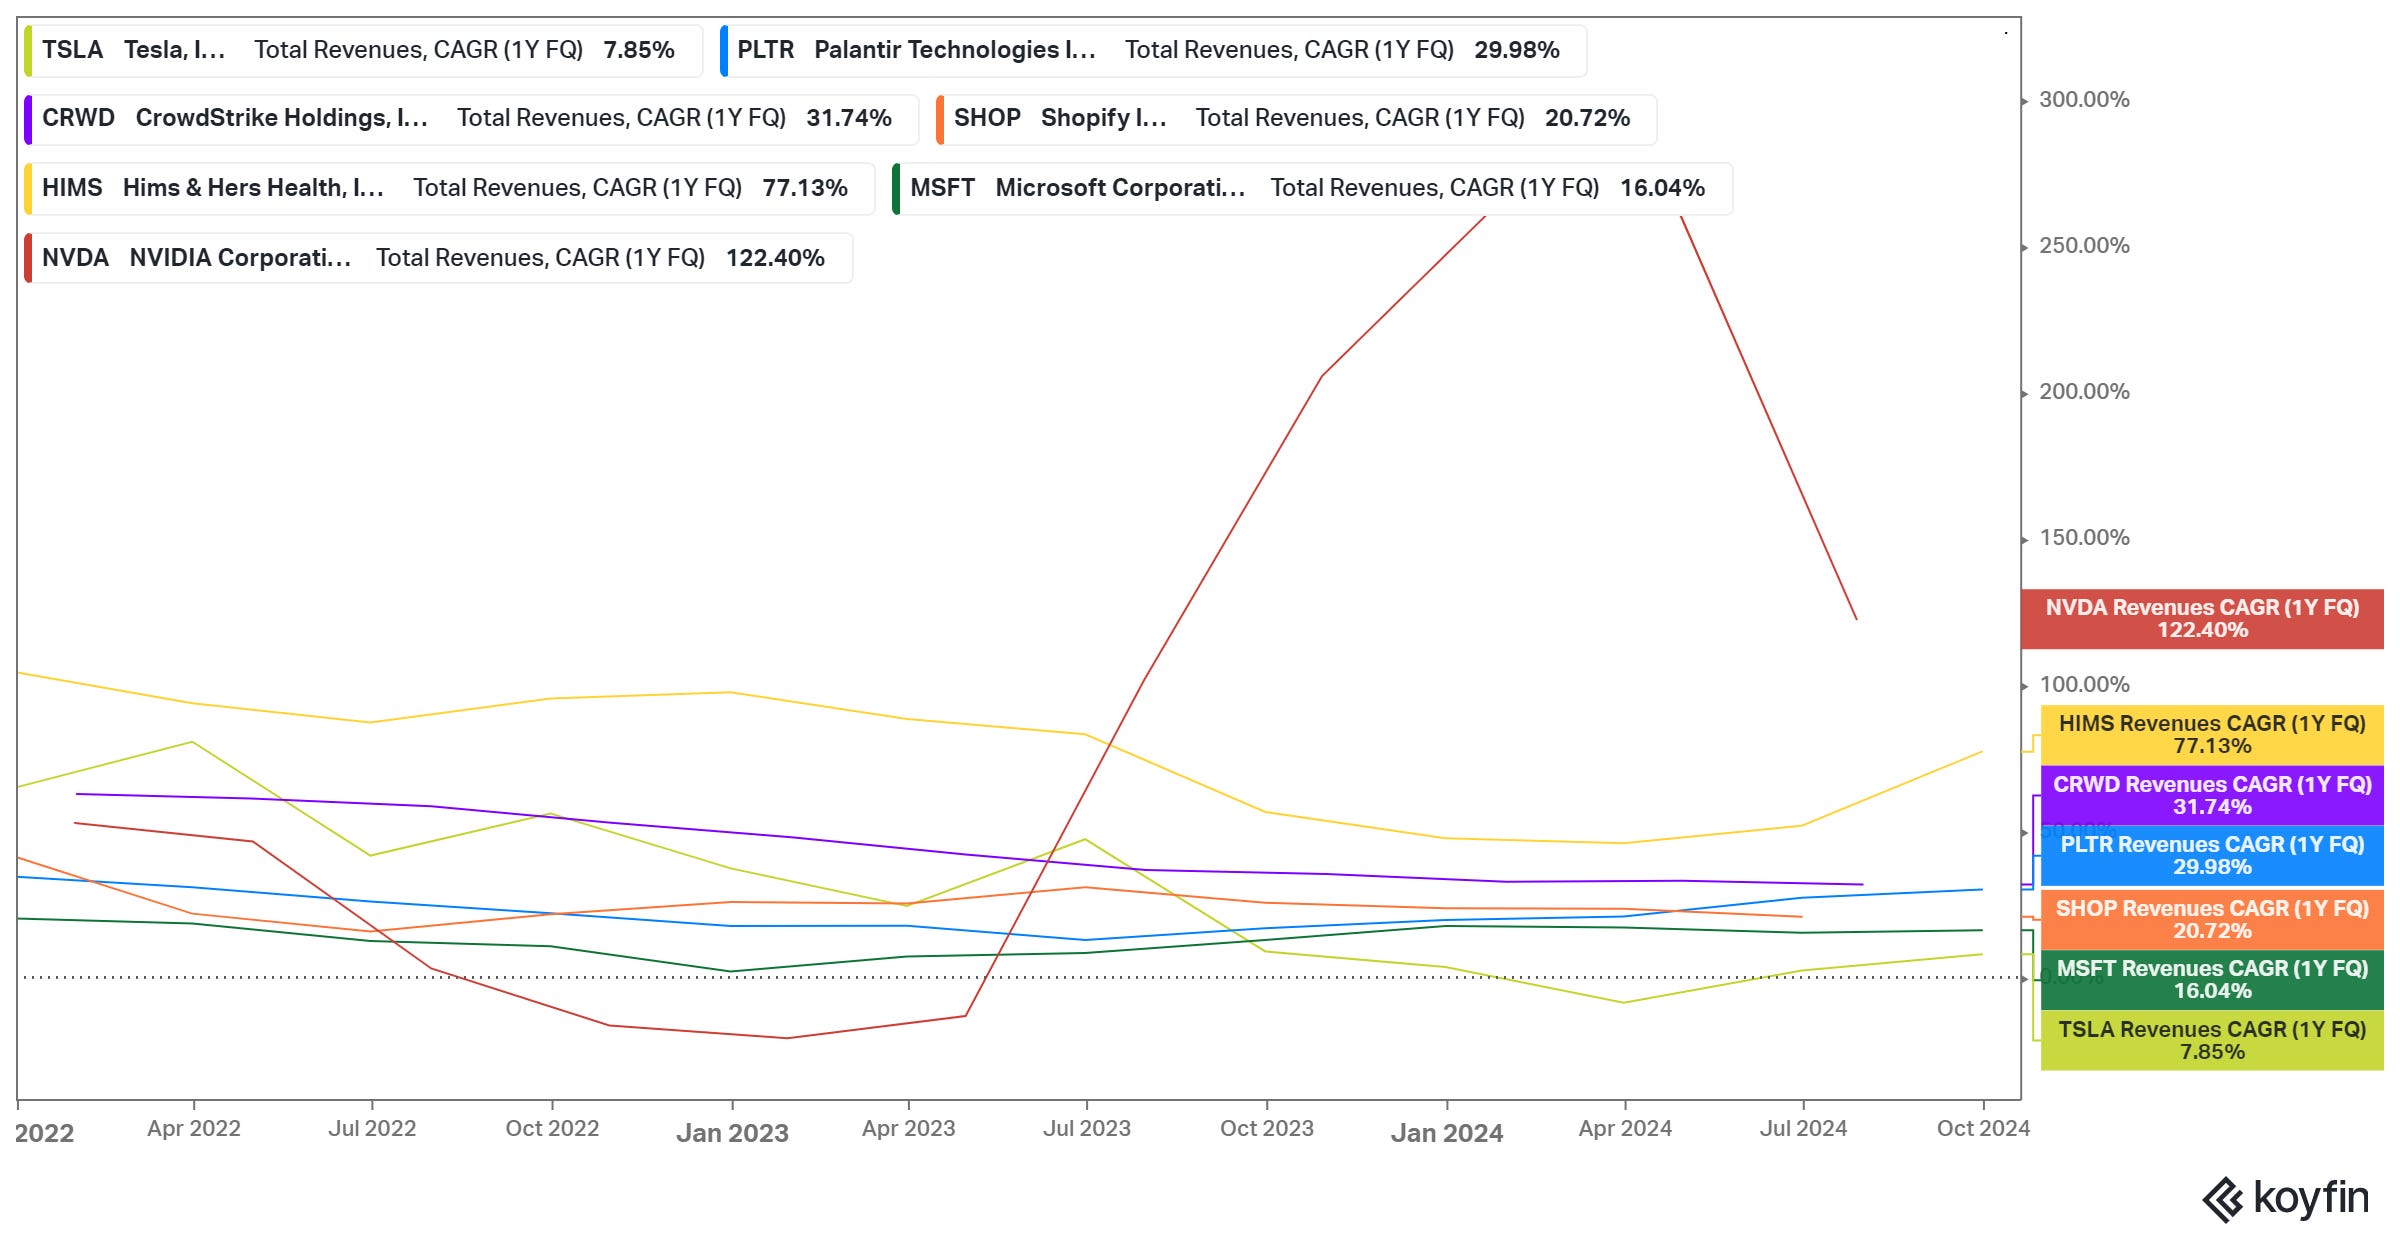
Task: Click the Oct 2024 x-axis label
Action: 1984,1129
